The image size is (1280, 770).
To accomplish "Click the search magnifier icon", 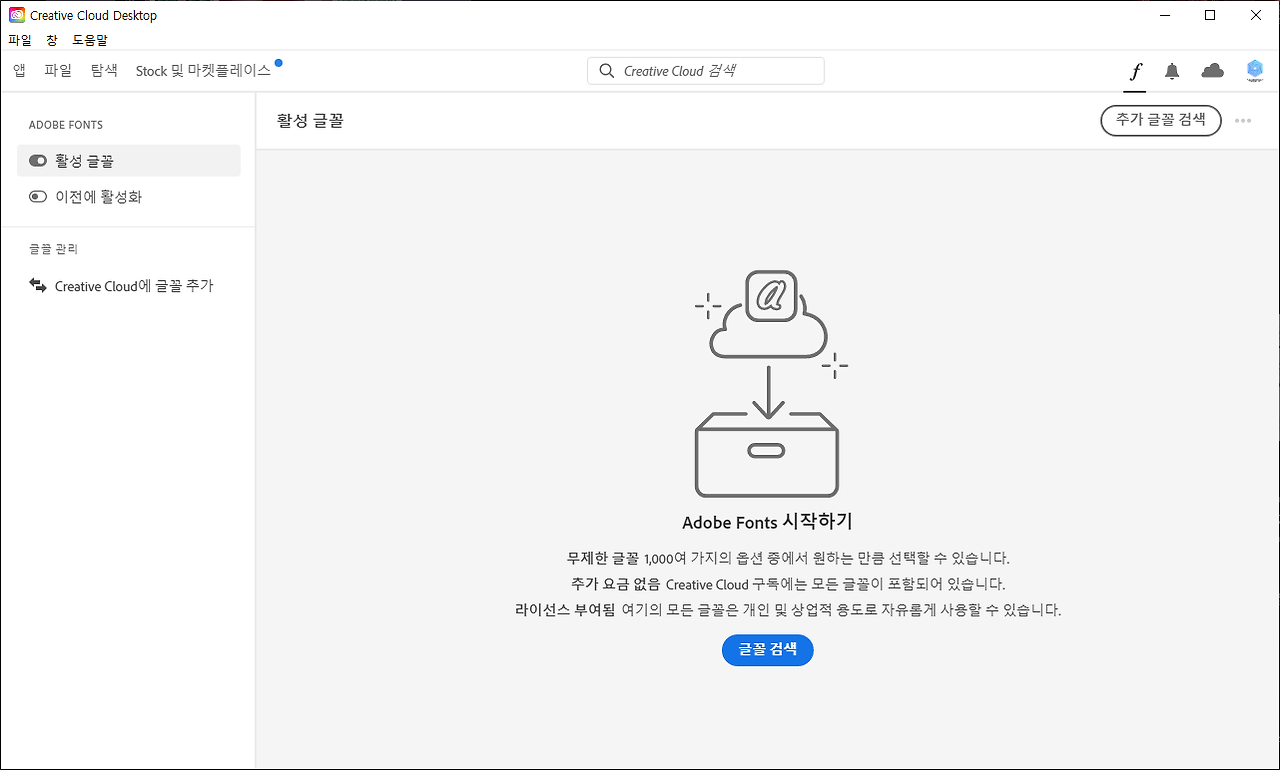I will 606,71.
